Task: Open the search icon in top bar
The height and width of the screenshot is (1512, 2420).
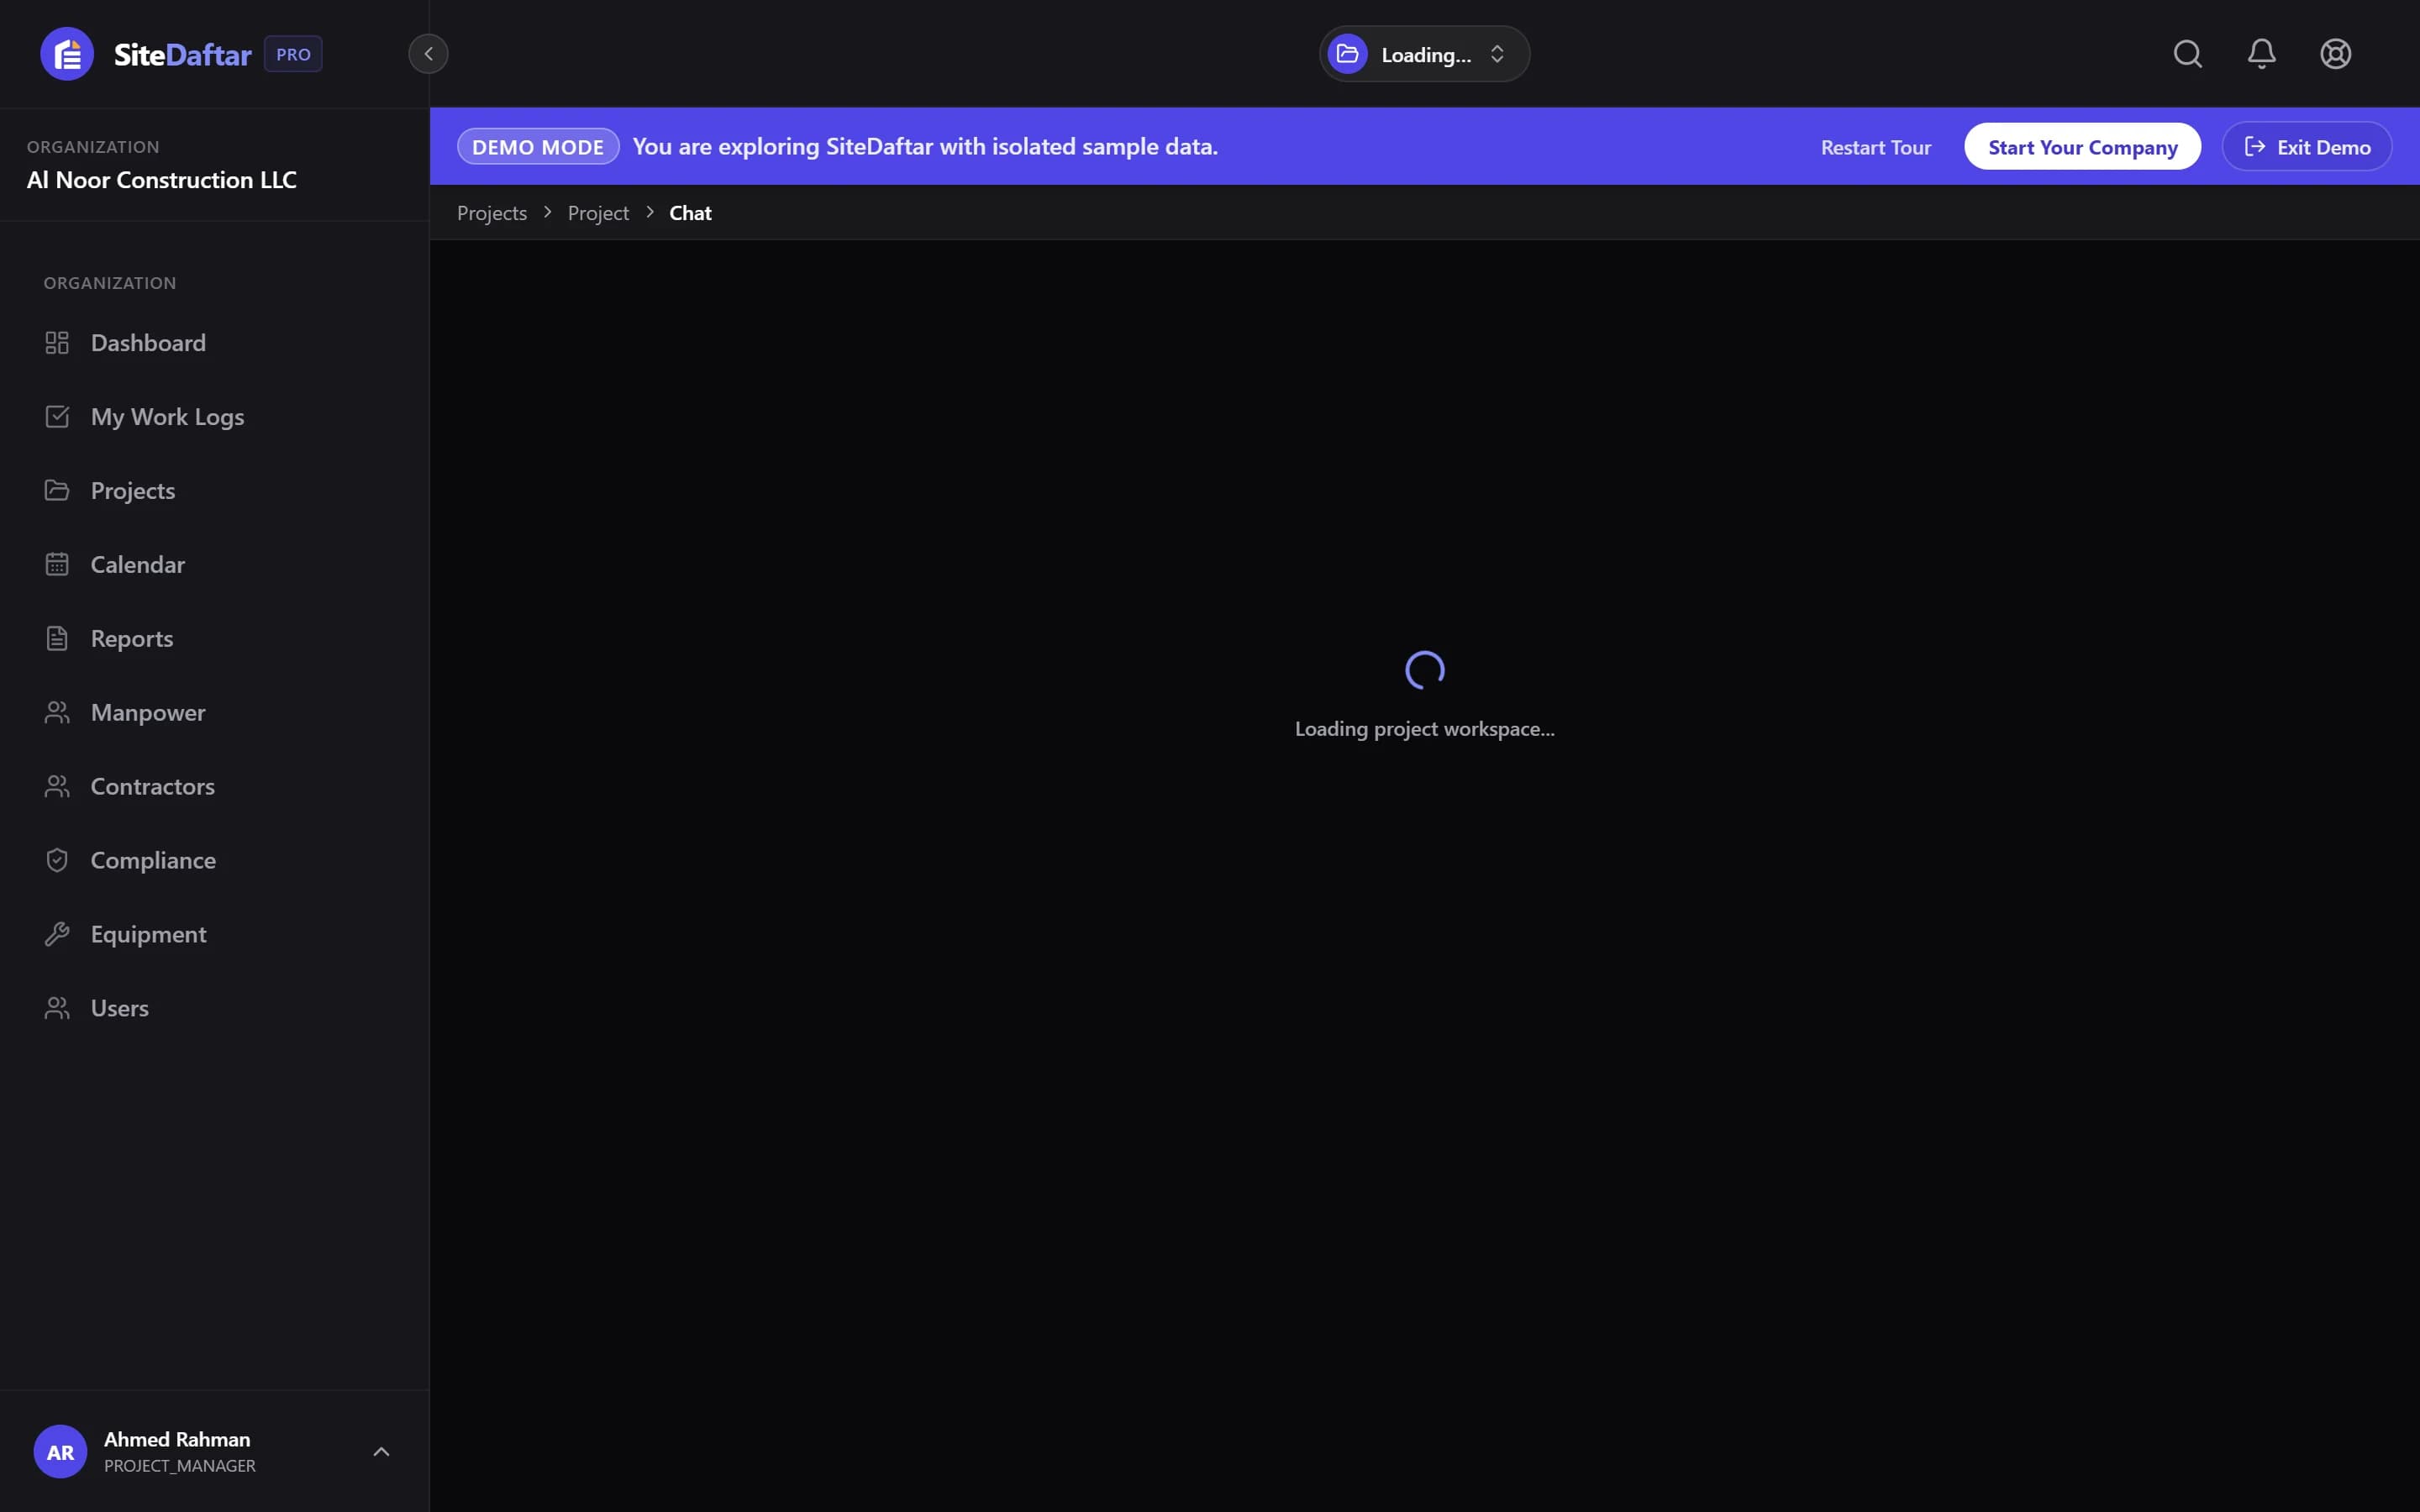Action: (2187, 54)
